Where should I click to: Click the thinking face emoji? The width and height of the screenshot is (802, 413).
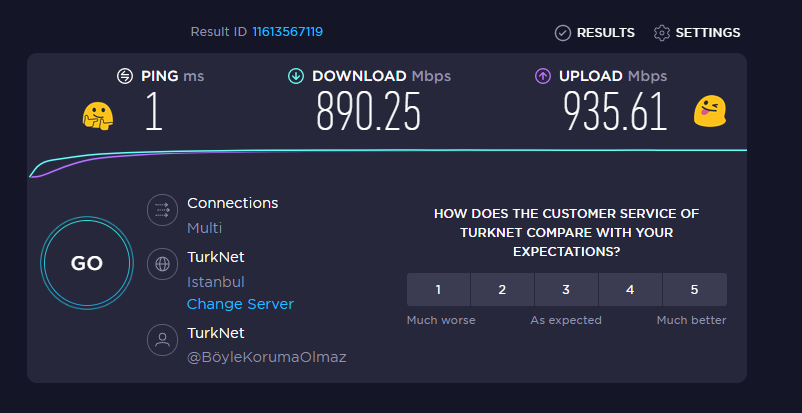(98, 116)
